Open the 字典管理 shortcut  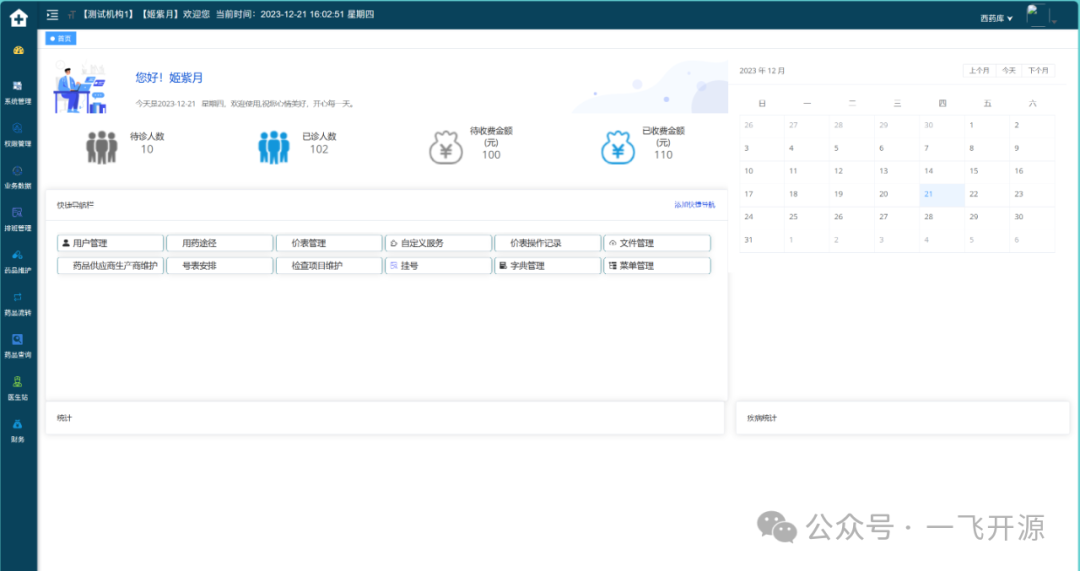tap(548, 266)
